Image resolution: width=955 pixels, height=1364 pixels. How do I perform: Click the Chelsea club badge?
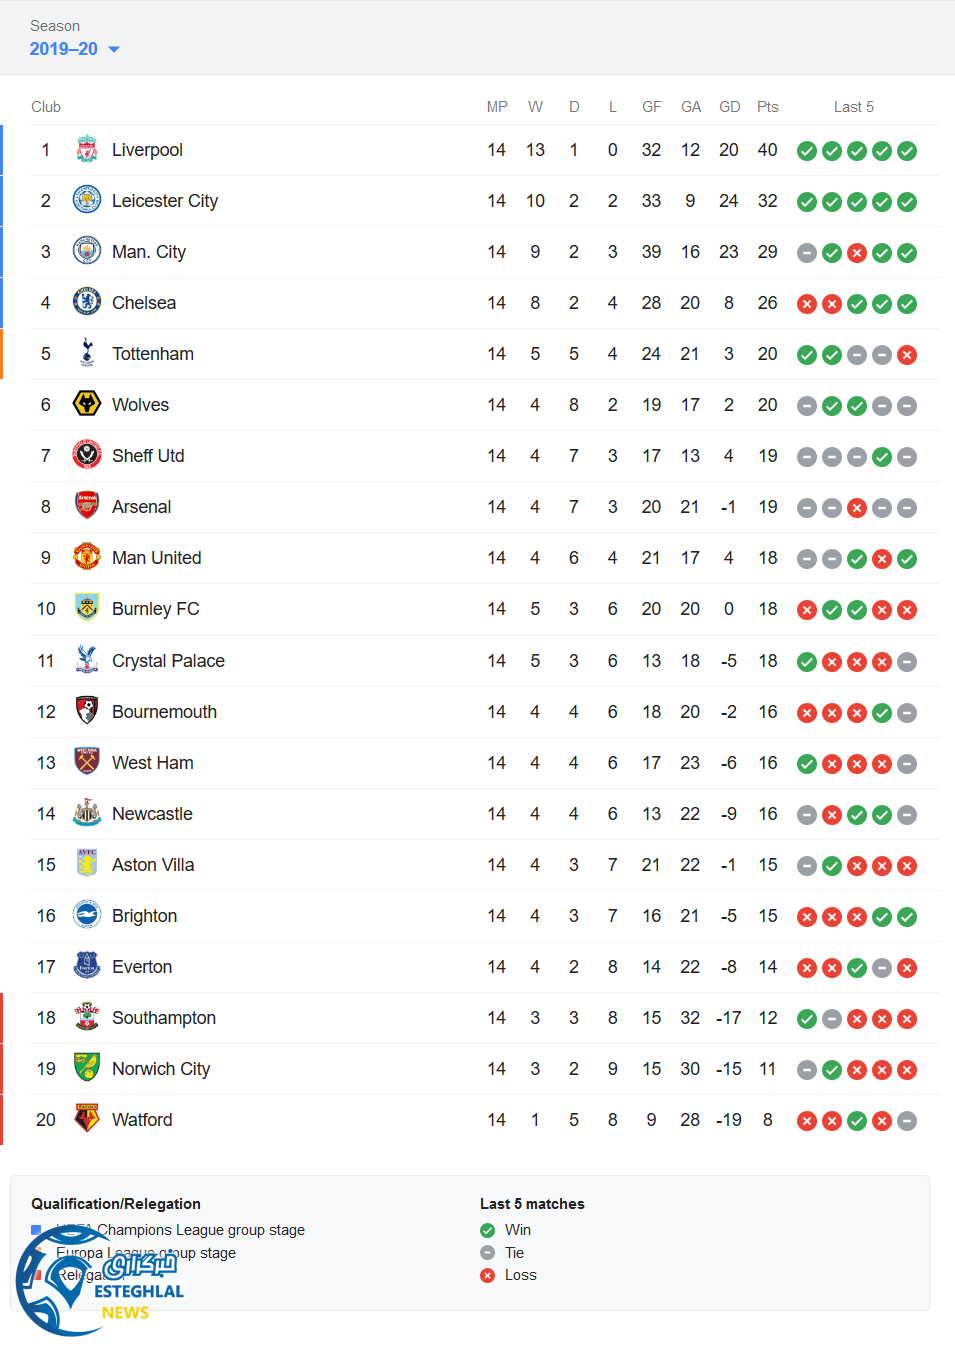(87, 303)
